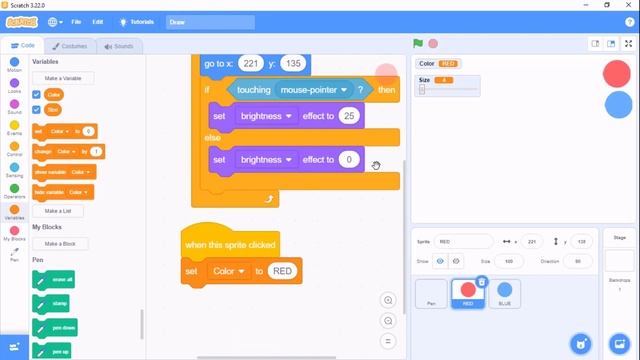Open the Edit menu
This screenshot has height=360, width=640.
pos(98,22)
